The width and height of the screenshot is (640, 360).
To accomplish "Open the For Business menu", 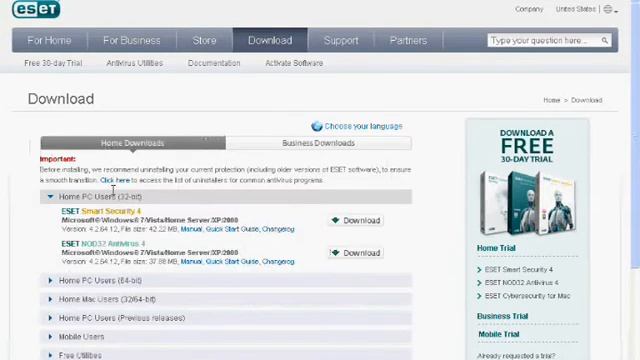I will tap(132, 40).
